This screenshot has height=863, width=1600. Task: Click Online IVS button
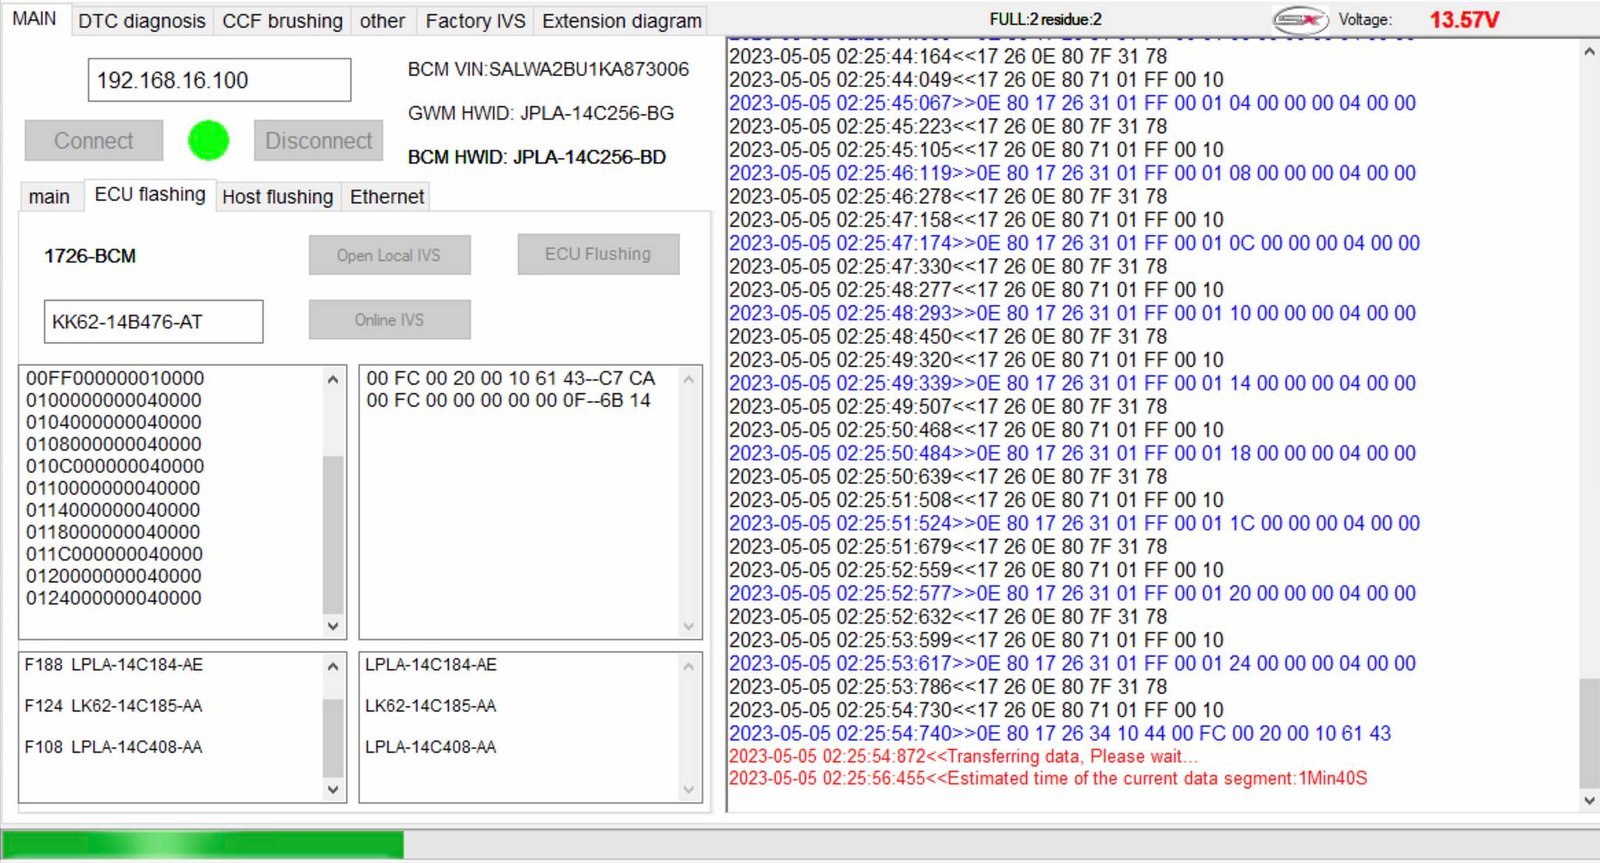[389, 320]
